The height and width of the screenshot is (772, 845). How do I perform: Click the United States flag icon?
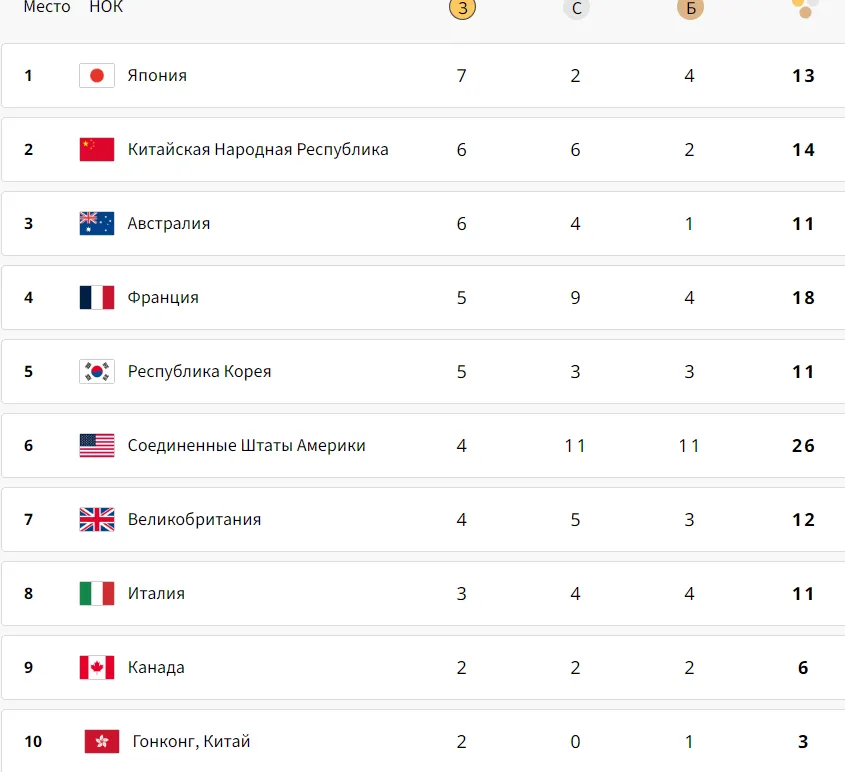(97, 446)
